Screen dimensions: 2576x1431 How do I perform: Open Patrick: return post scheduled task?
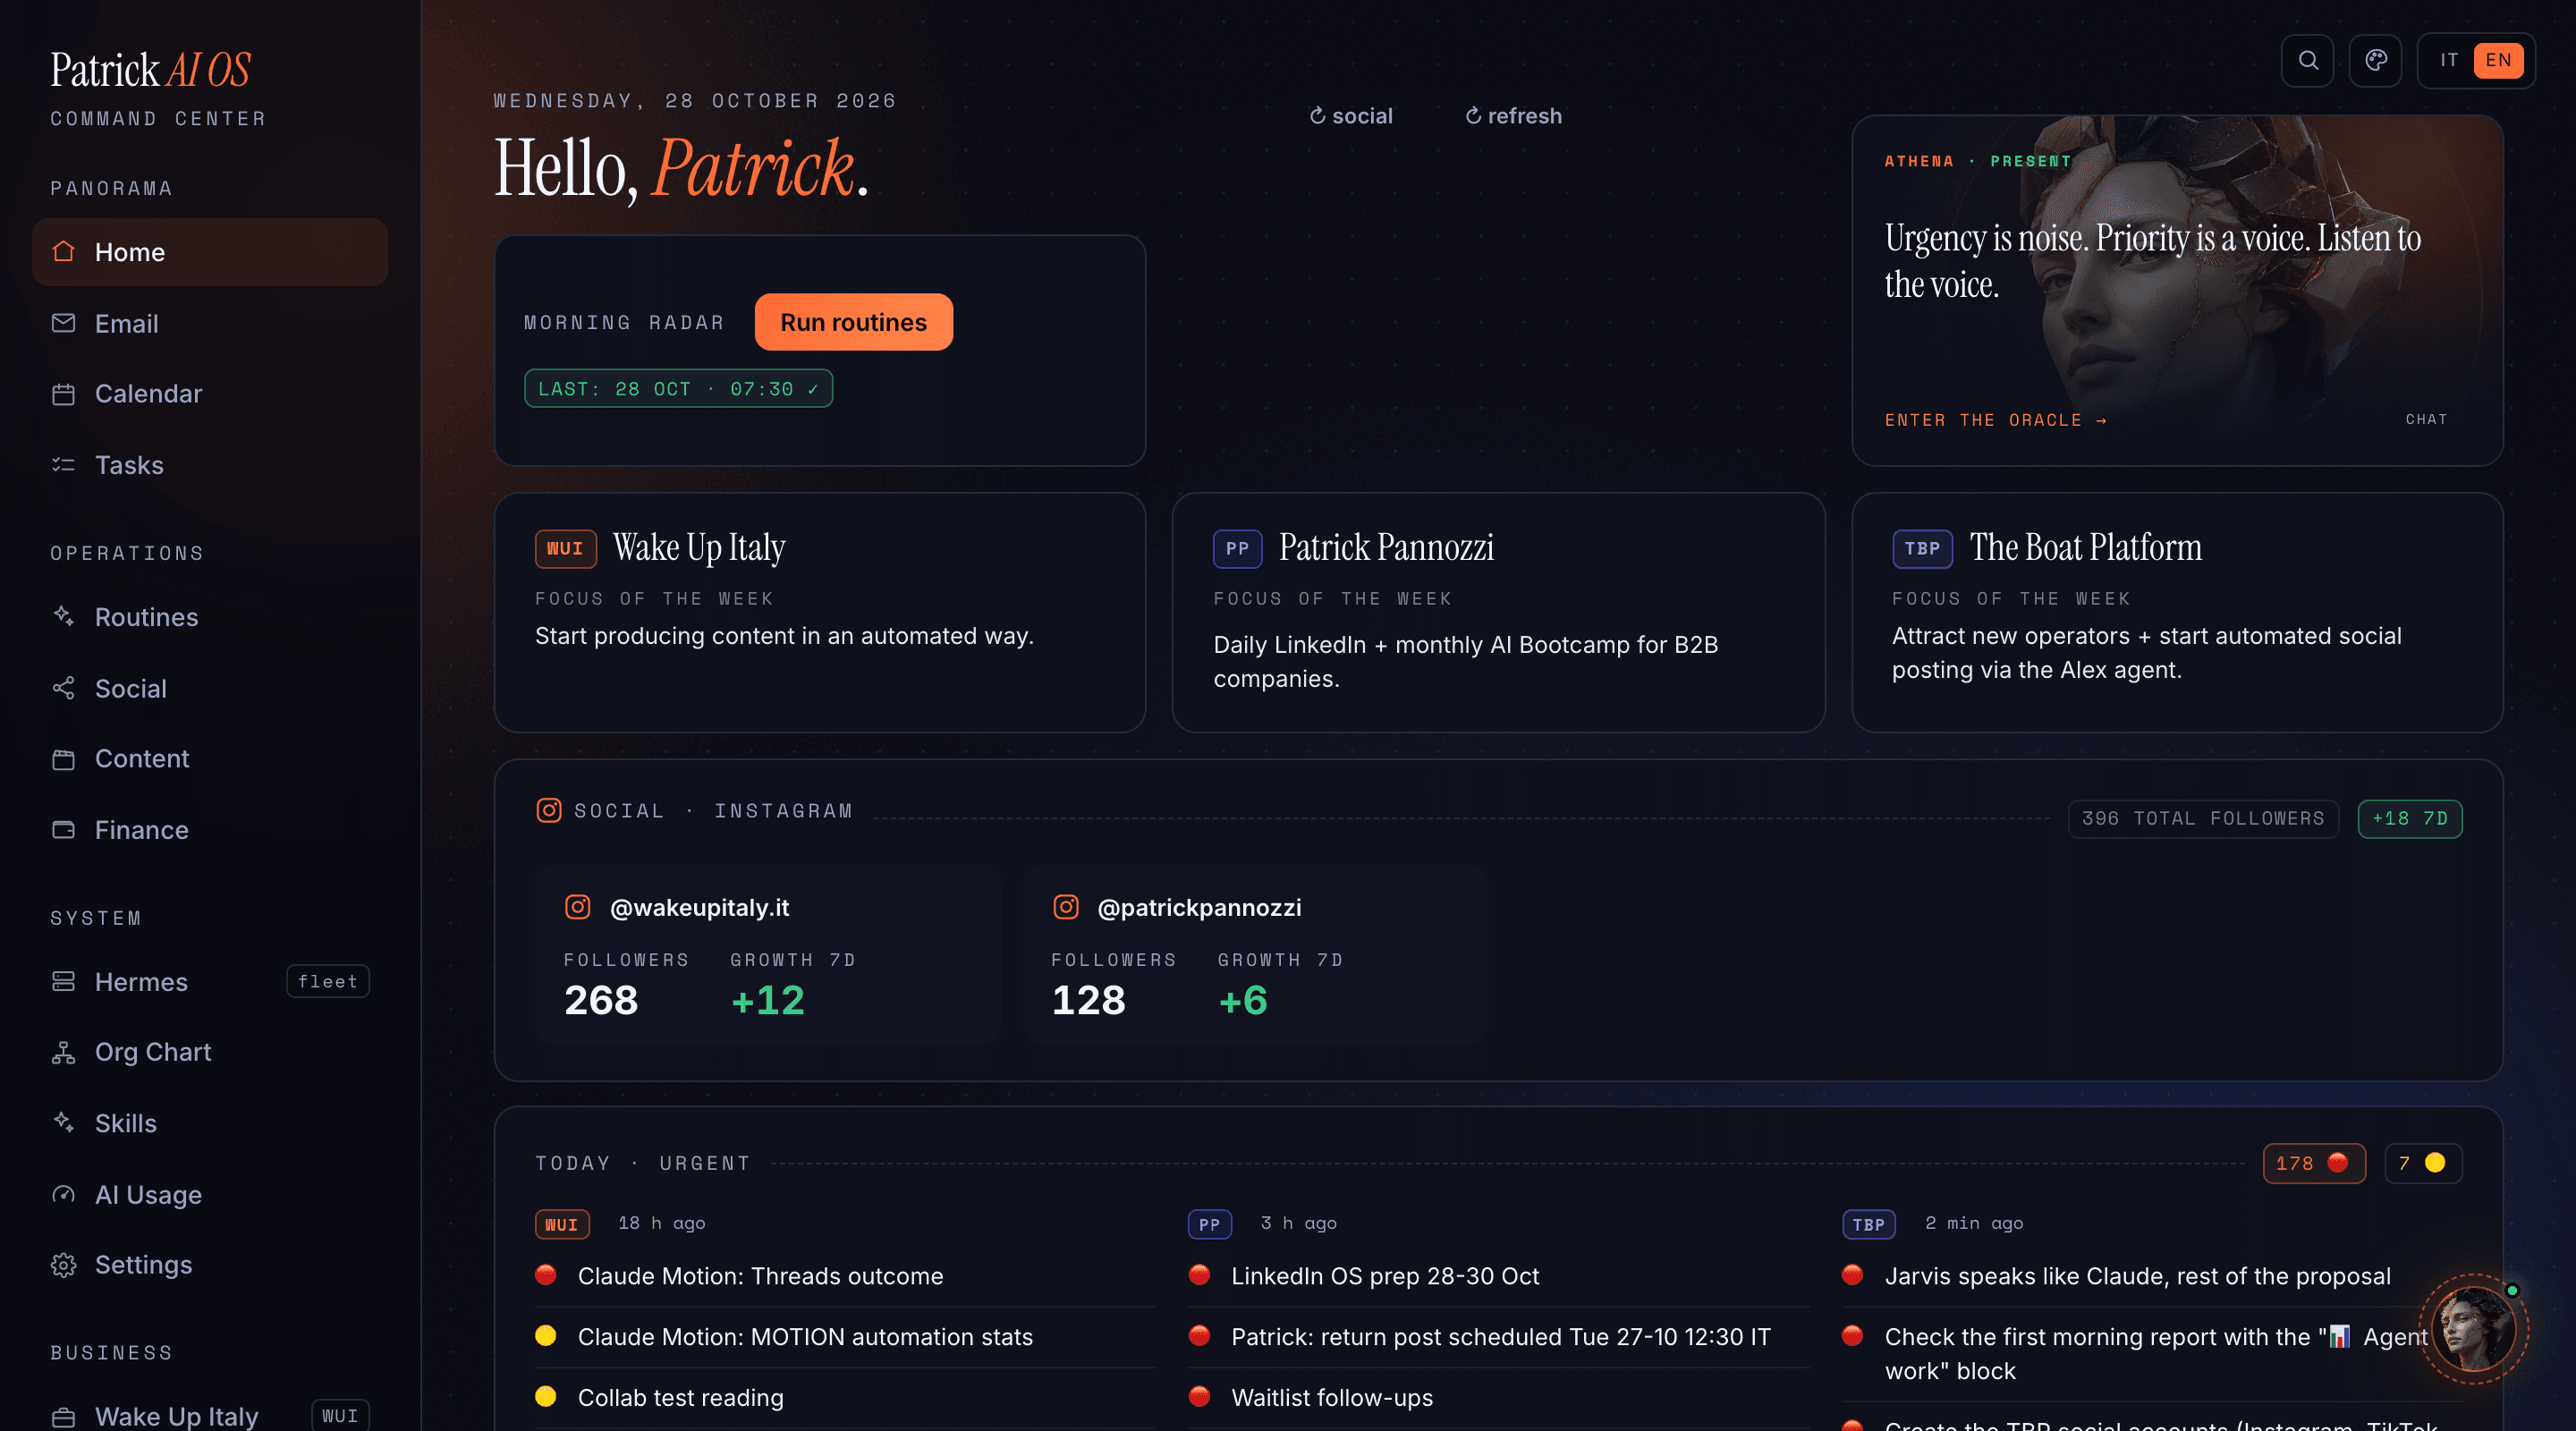tap(1498, 1337)
